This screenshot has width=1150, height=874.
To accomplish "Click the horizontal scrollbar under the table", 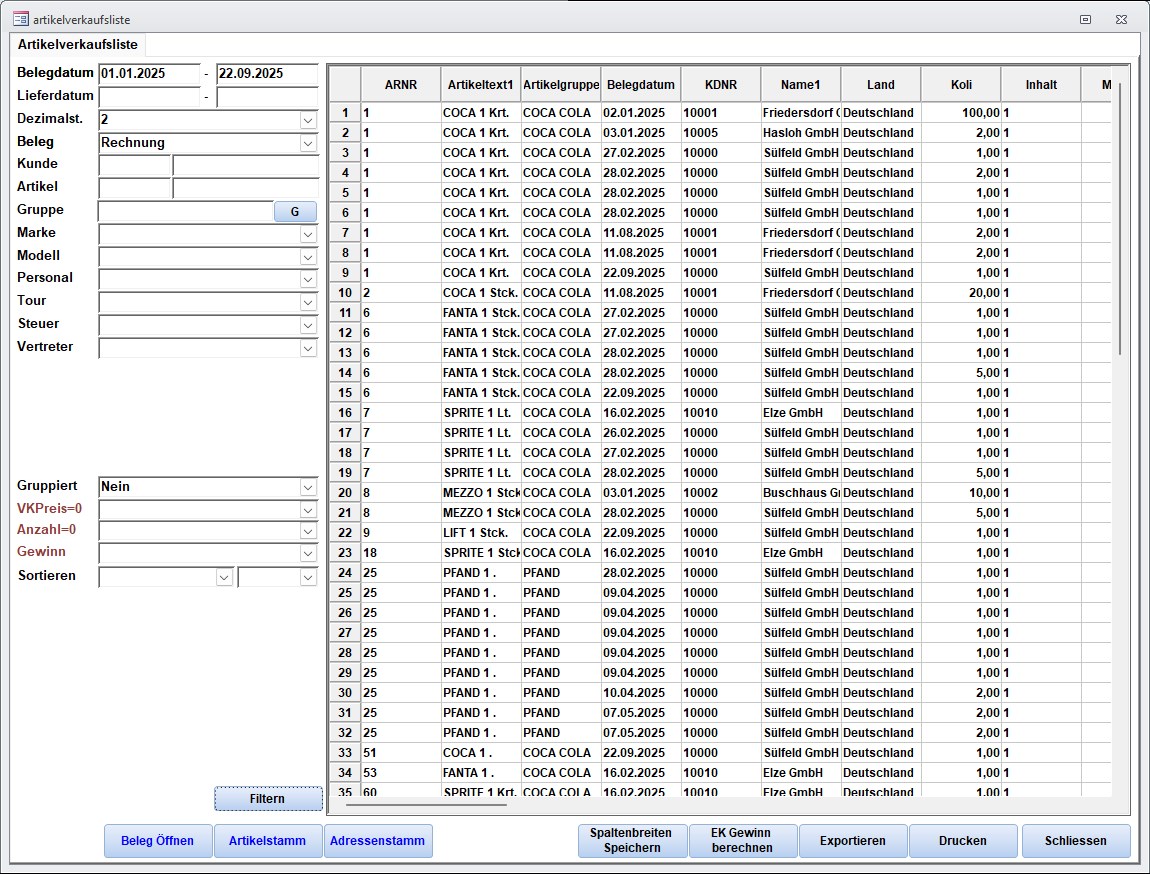I will 426,803.
